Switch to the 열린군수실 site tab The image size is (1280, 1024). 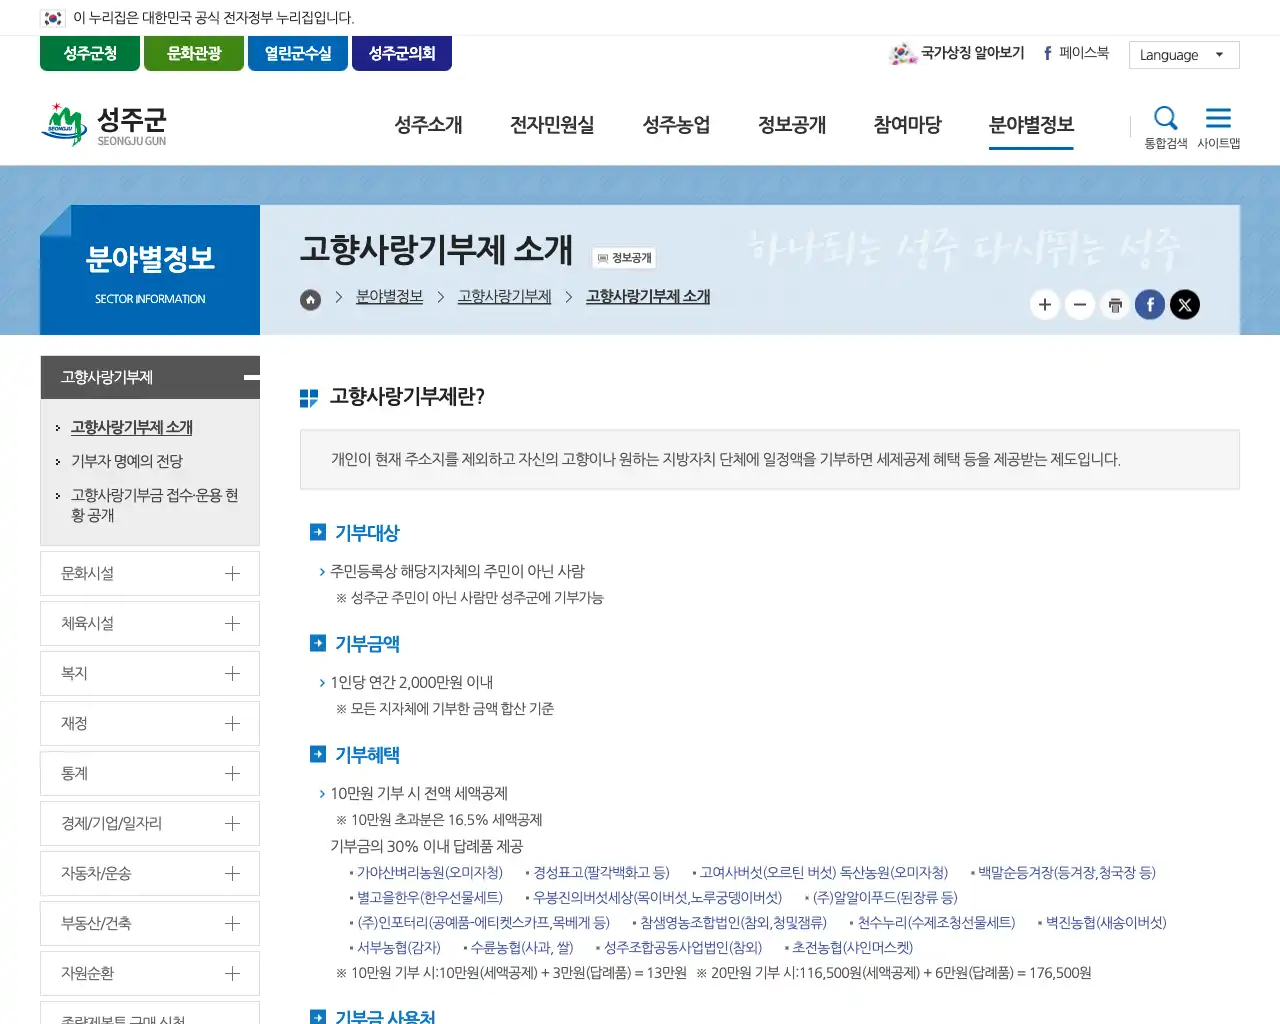[x=298, y=53]
